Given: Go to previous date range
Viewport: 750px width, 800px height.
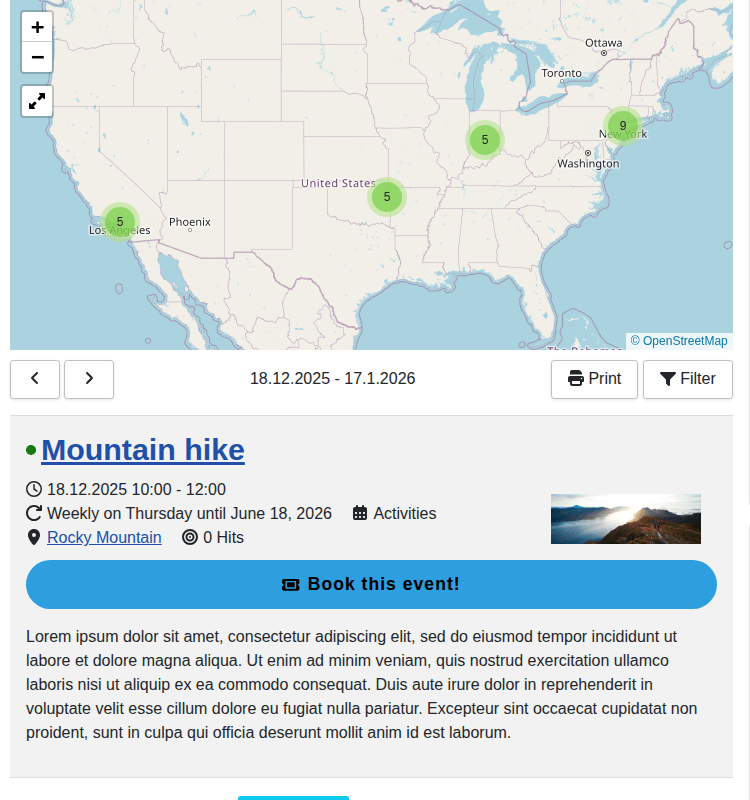Looking at the screenshot, I should point(35,379).
